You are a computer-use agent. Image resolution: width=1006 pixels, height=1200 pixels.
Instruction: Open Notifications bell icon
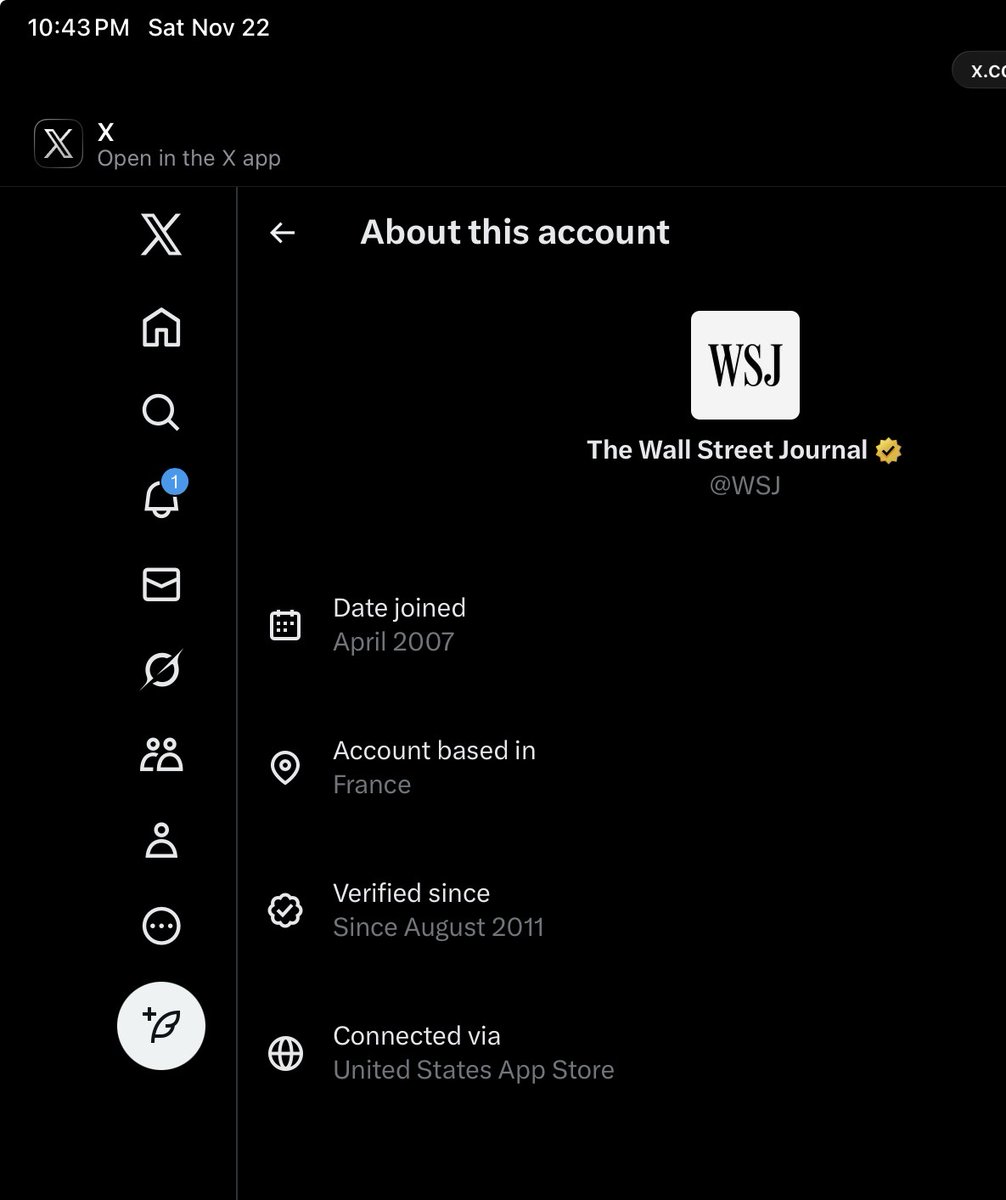point(161,497)
